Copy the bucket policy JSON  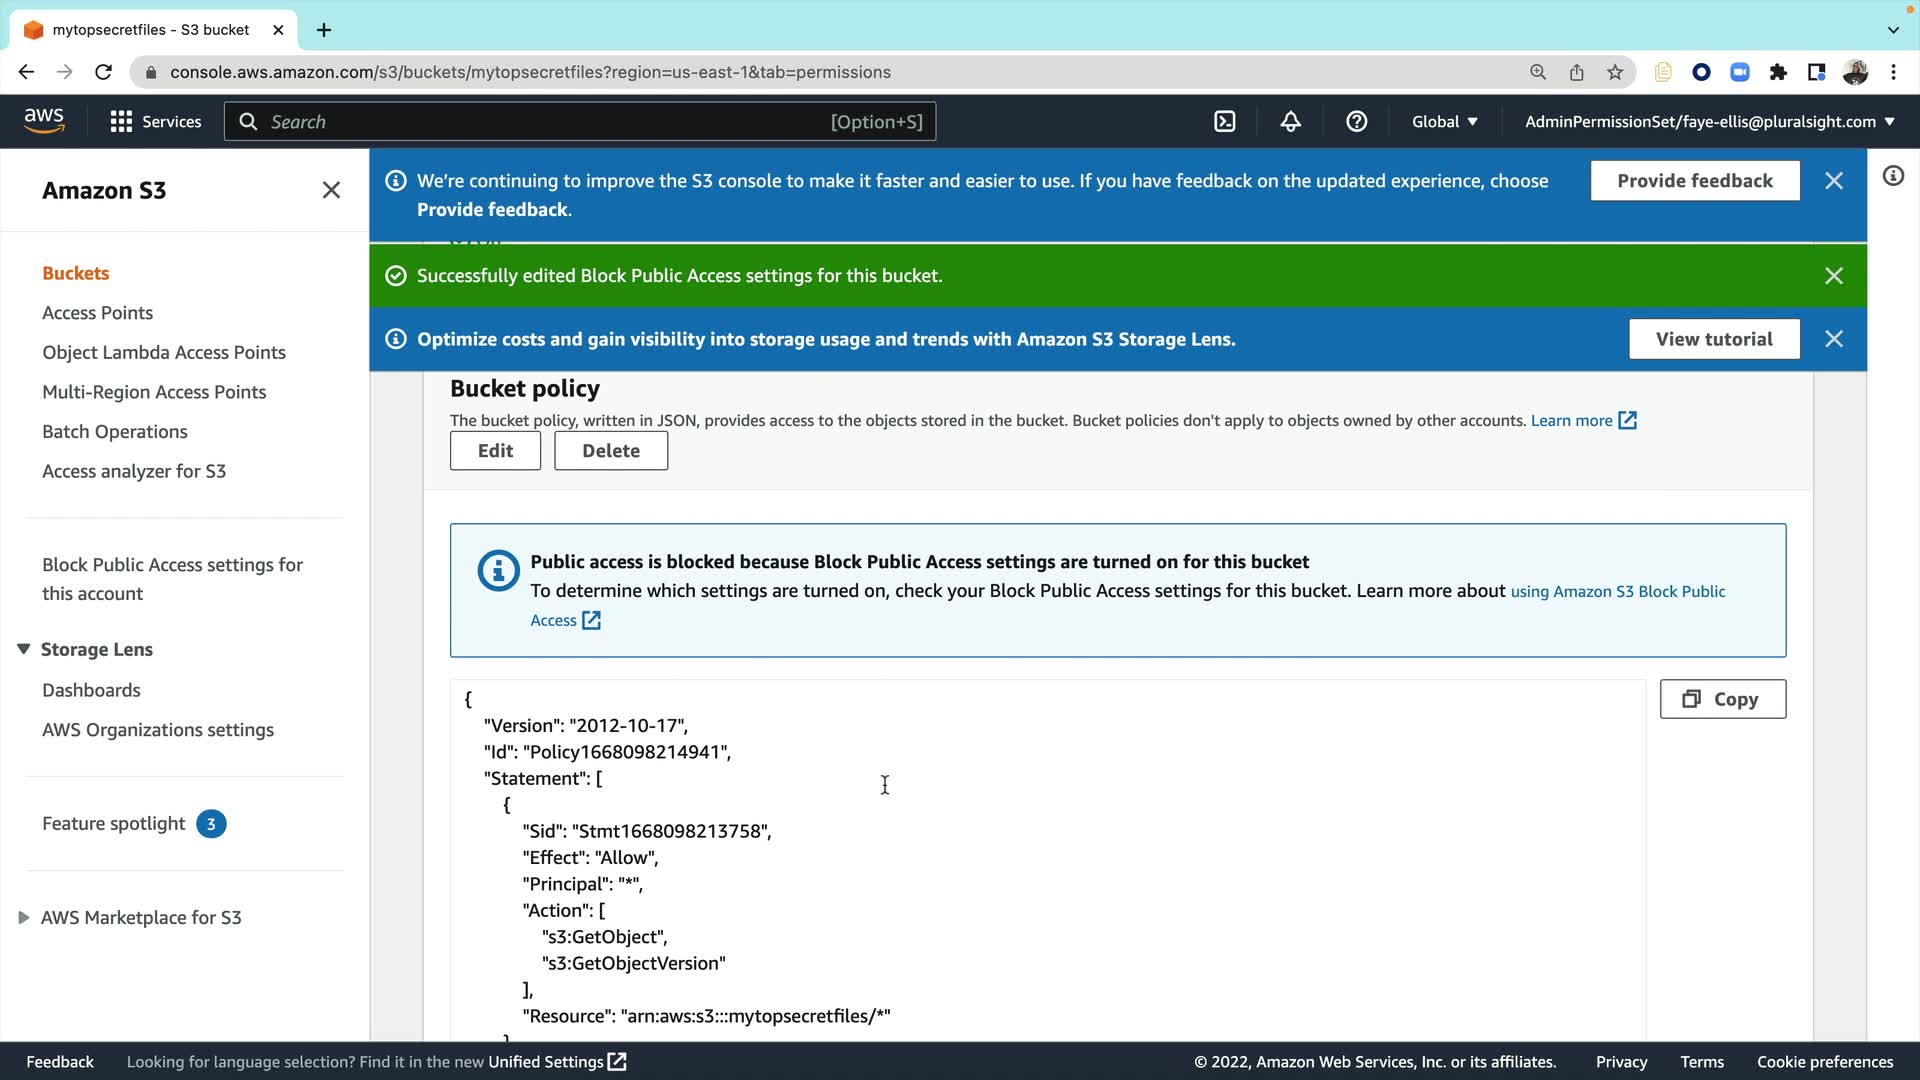[x=1722, y=699]
